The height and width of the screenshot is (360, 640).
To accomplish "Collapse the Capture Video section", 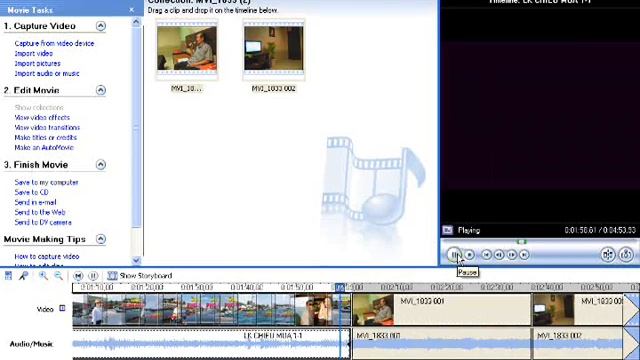I will pyautogui.click(x=101, y=26).
